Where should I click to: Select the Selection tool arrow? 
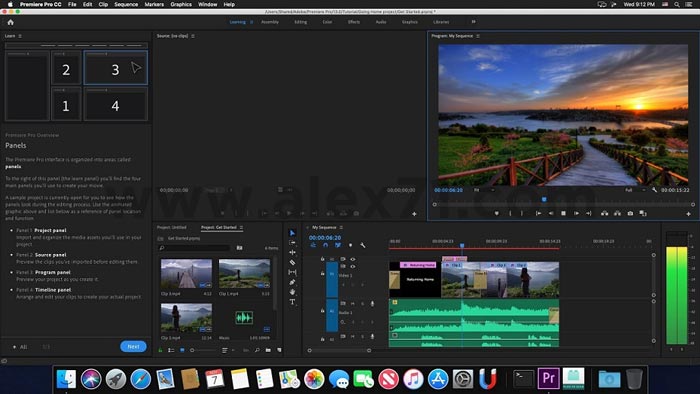pos(292,233)
